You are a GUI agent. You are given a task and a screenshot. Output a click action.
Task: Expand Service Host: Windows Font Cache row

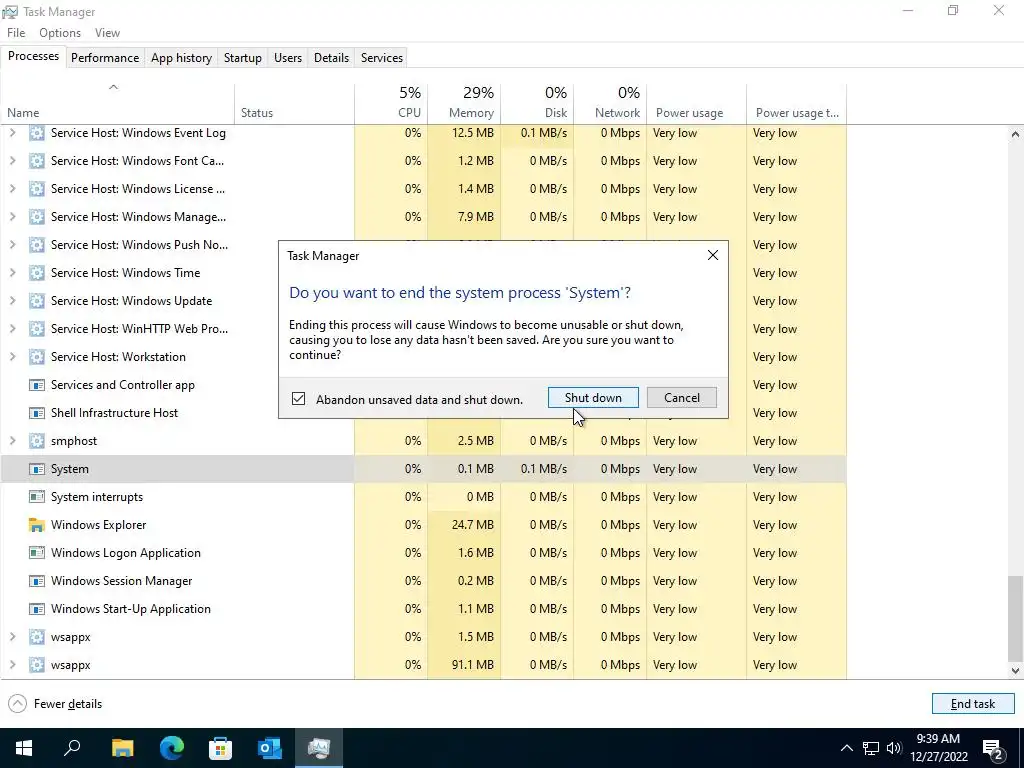[12, 161]
